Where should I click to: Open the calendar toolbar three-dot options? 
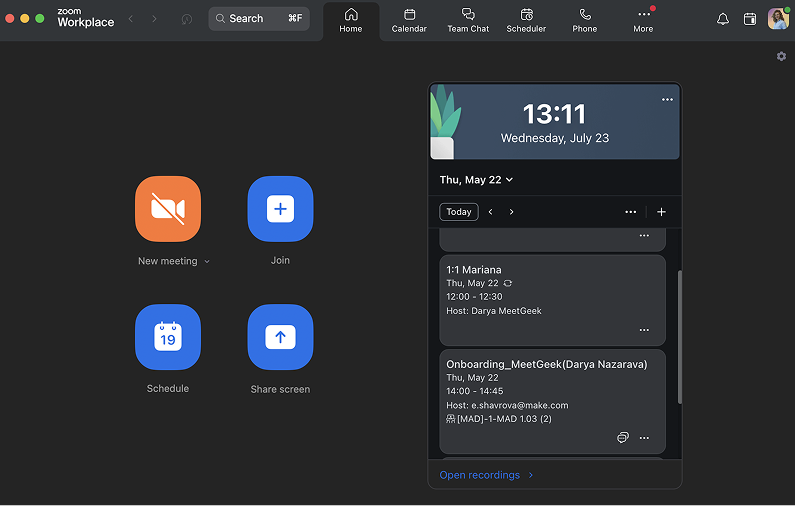(x=630, y=212)
